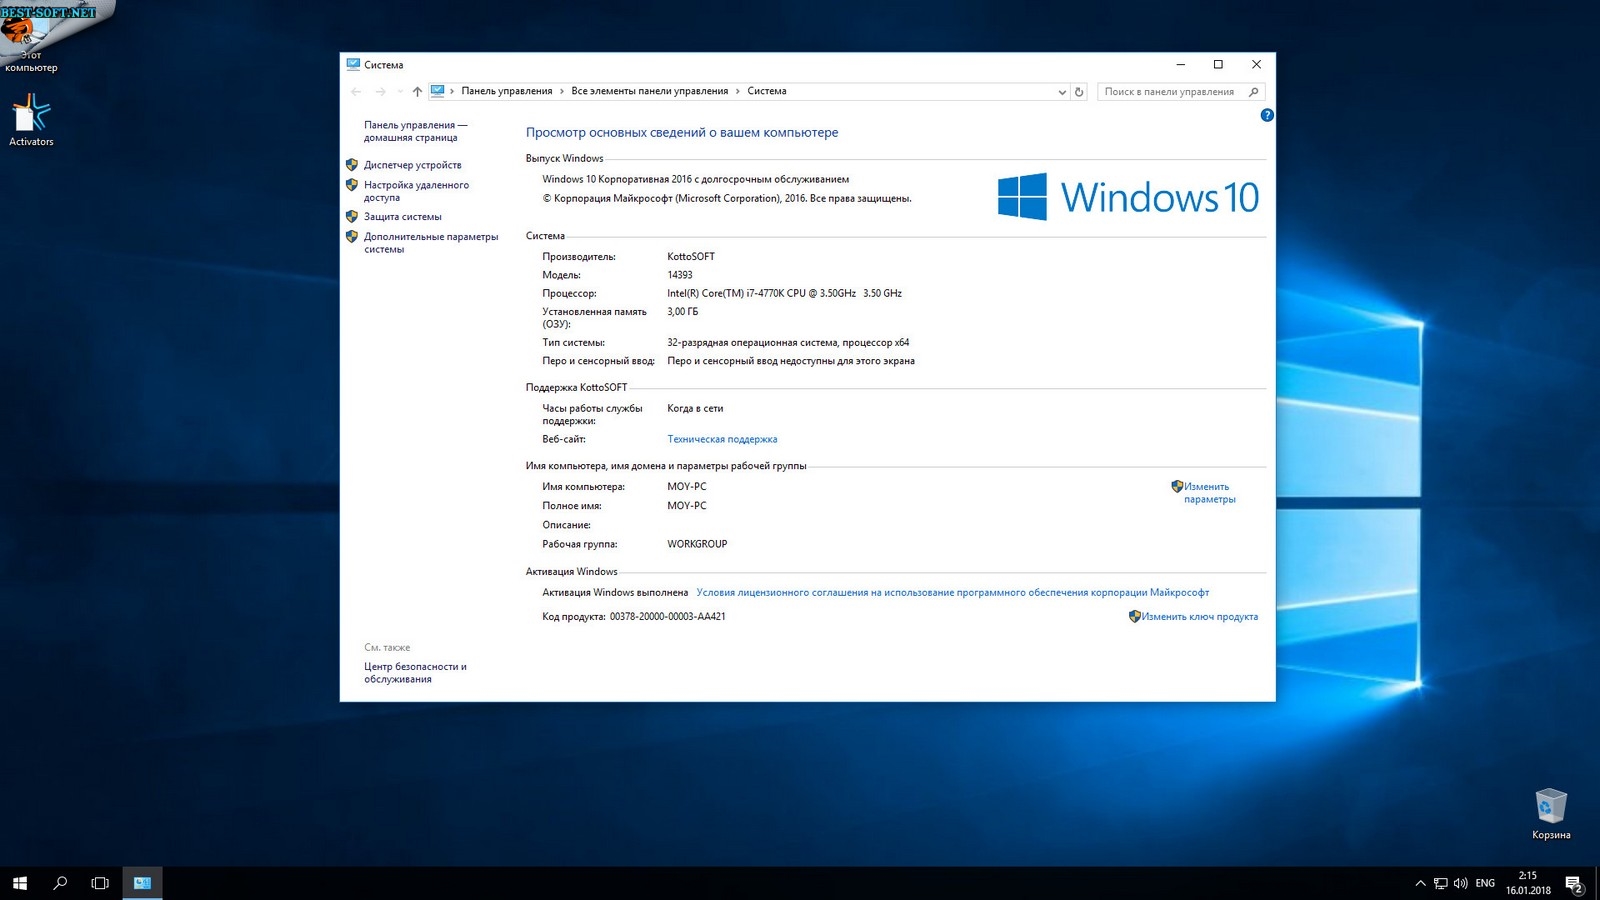Click the search magnifier in Control Panel
This screenshot has width=1600, height=900.
pos(1253,92)
